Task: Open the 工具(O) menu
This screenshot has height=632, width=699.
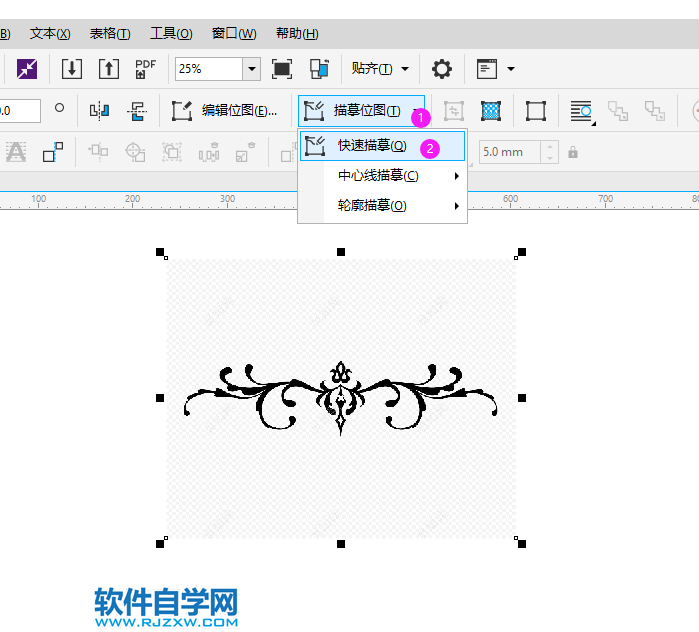Action: pyautogui.click(x=171, y=34)
